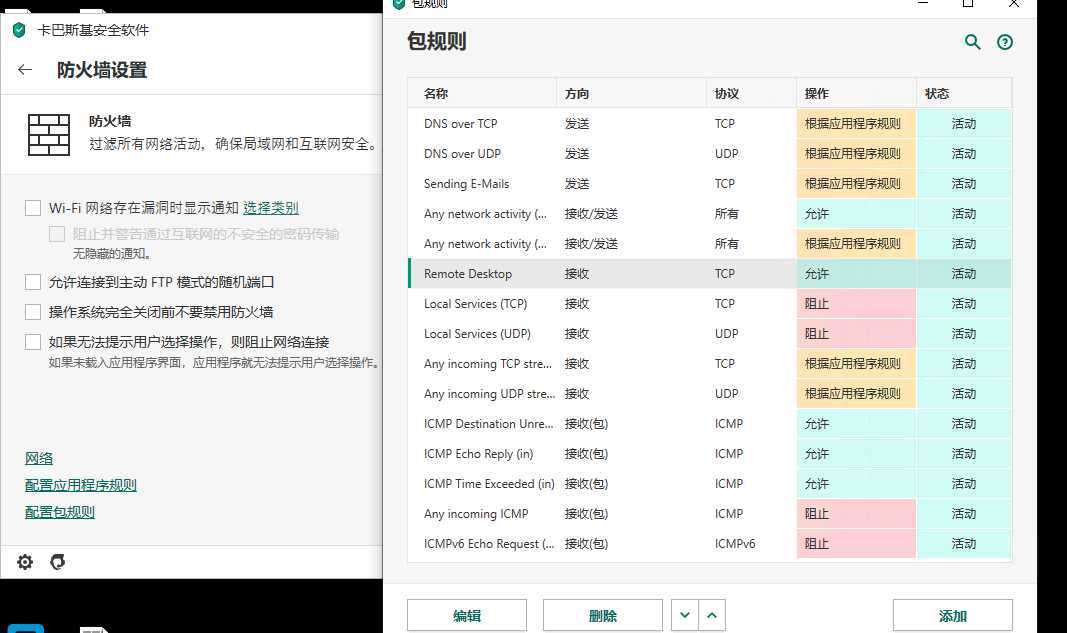Click the UDP protocol cell of Local Services (UDP)
This screenshot has width=1067, height=633.
751,333
